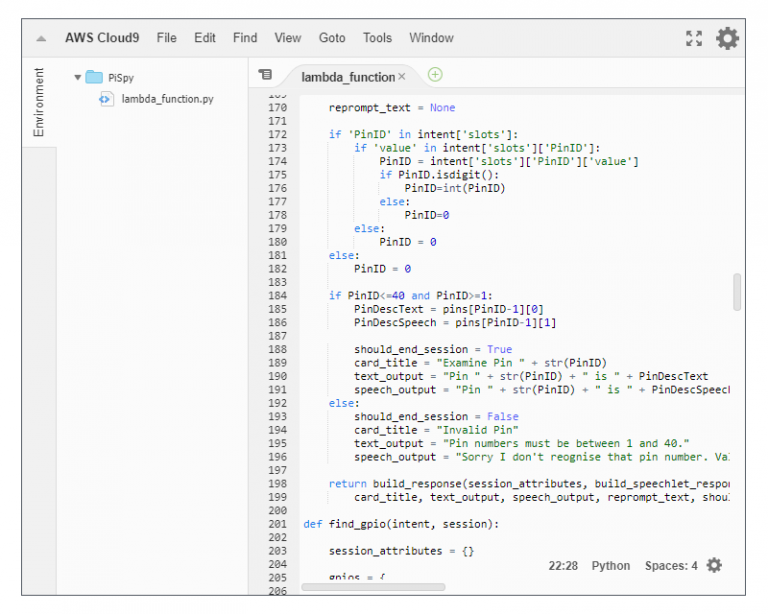The width and height of the screenshot is (768, 614).
Task: Click the collapse menu bar arrow icon
Action: tap(41, 38)
